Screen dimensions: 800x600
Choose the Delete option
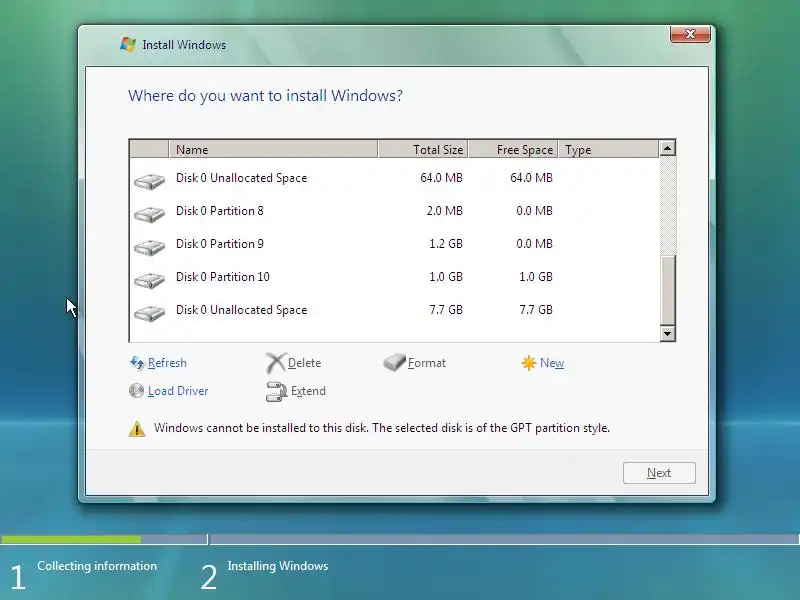click(304, 363)
